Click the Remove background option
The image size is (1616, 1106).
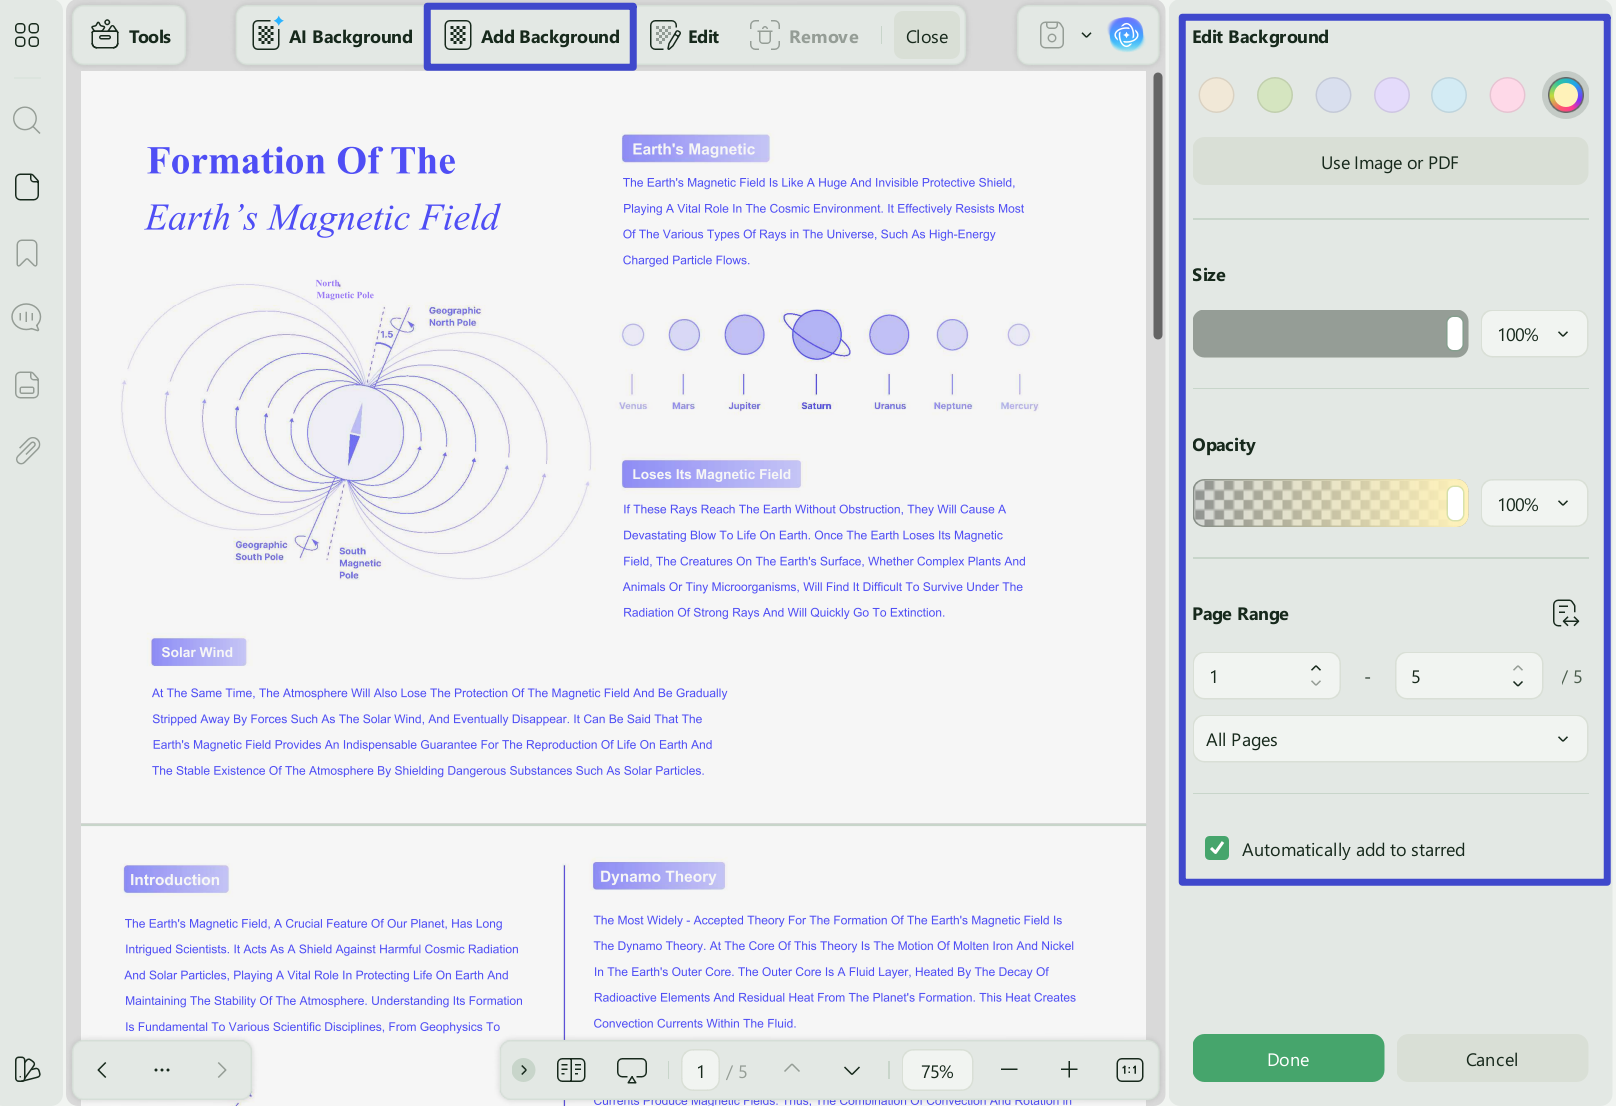(x=804, y=37)
